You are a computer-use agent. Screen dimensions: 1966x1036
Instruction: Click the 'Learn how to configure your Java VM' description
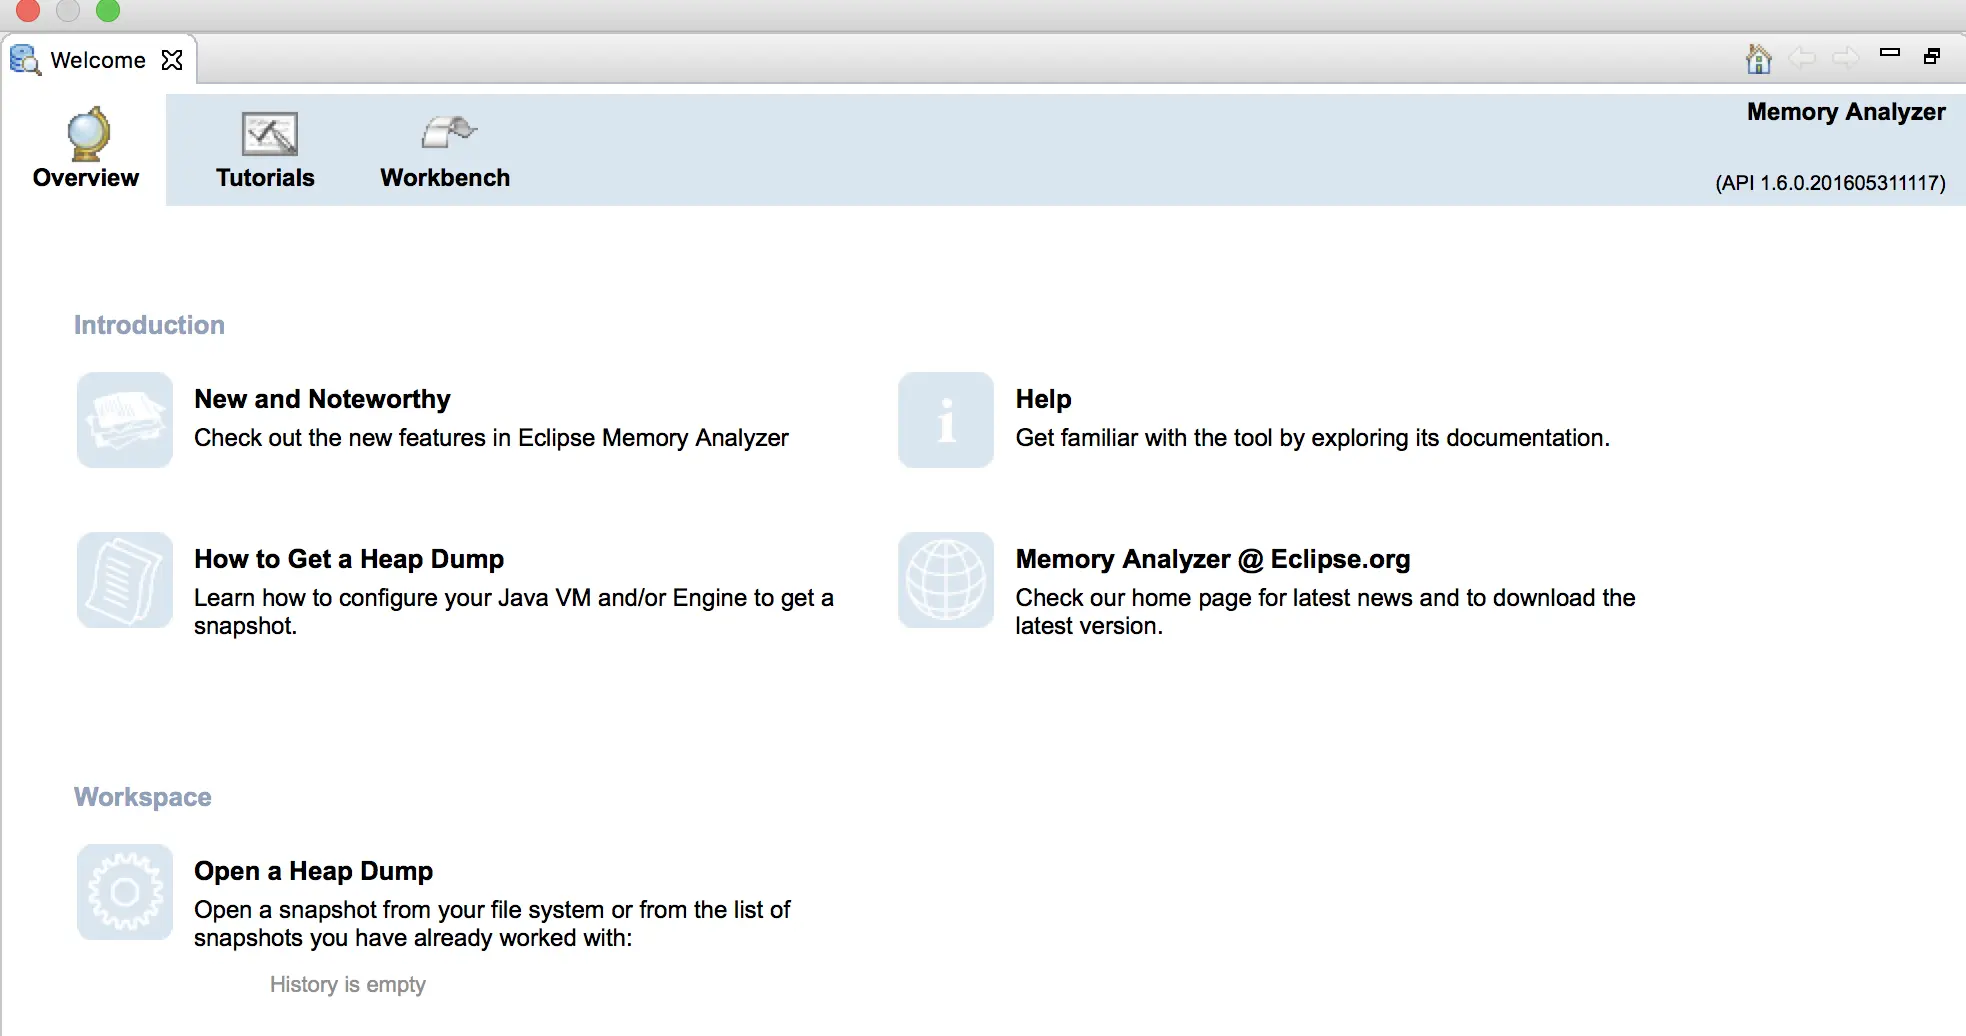click(x=514, y=612)
